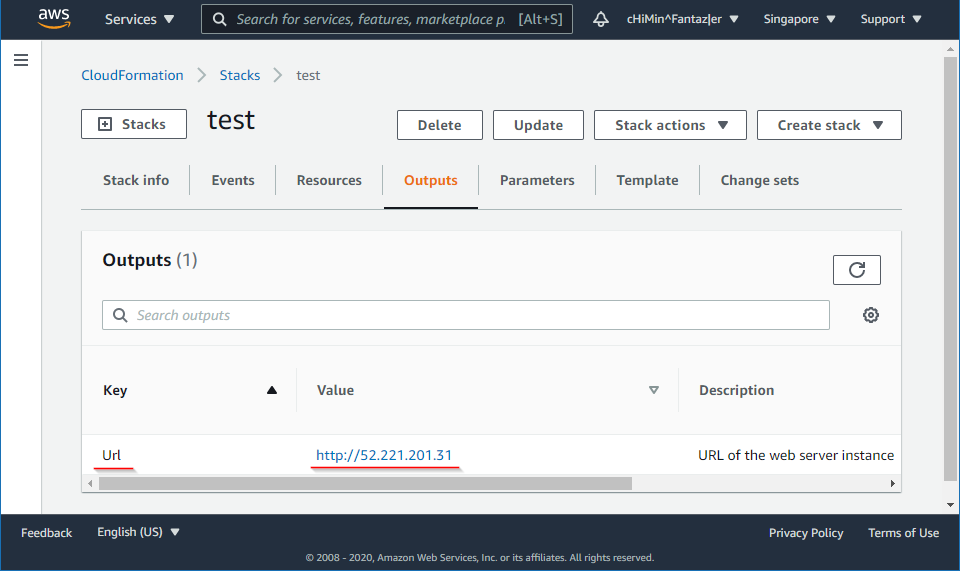Open the Create stack dropdown
Viewport: 960px width, 571px height.
point(829,125)
